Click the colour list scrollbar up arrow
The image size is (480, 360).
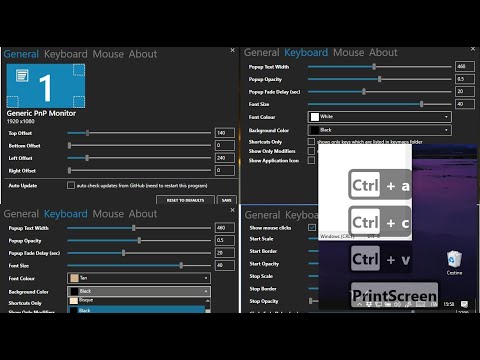click(208, 300)
